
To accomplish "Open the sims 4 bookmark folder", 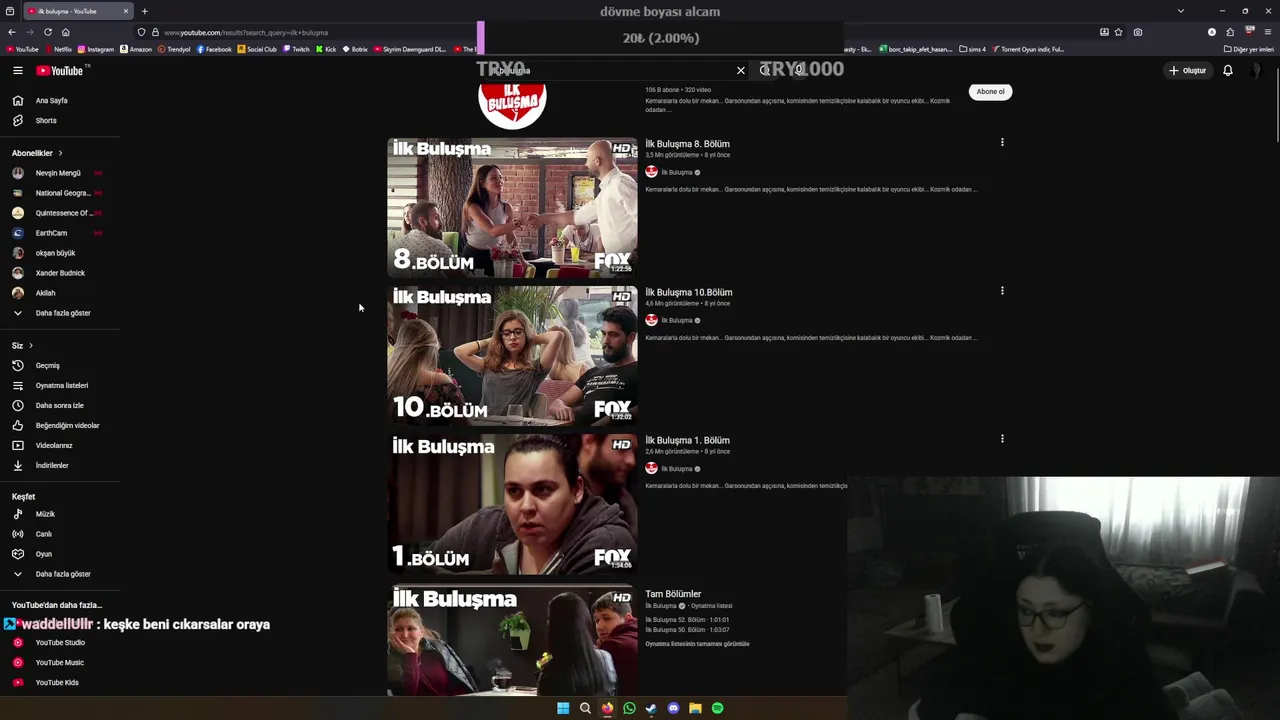I will pyautogui.click(x=972, y=49).
